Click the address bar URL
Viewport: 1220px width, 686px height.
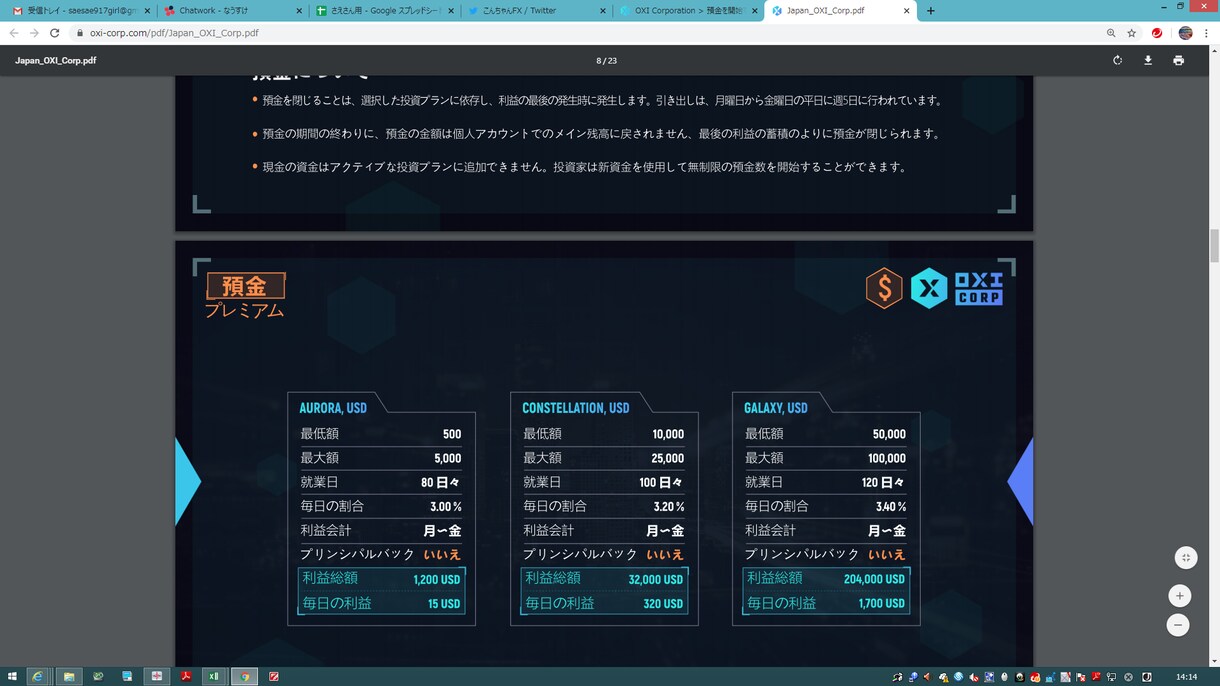(x=174, y=33)
